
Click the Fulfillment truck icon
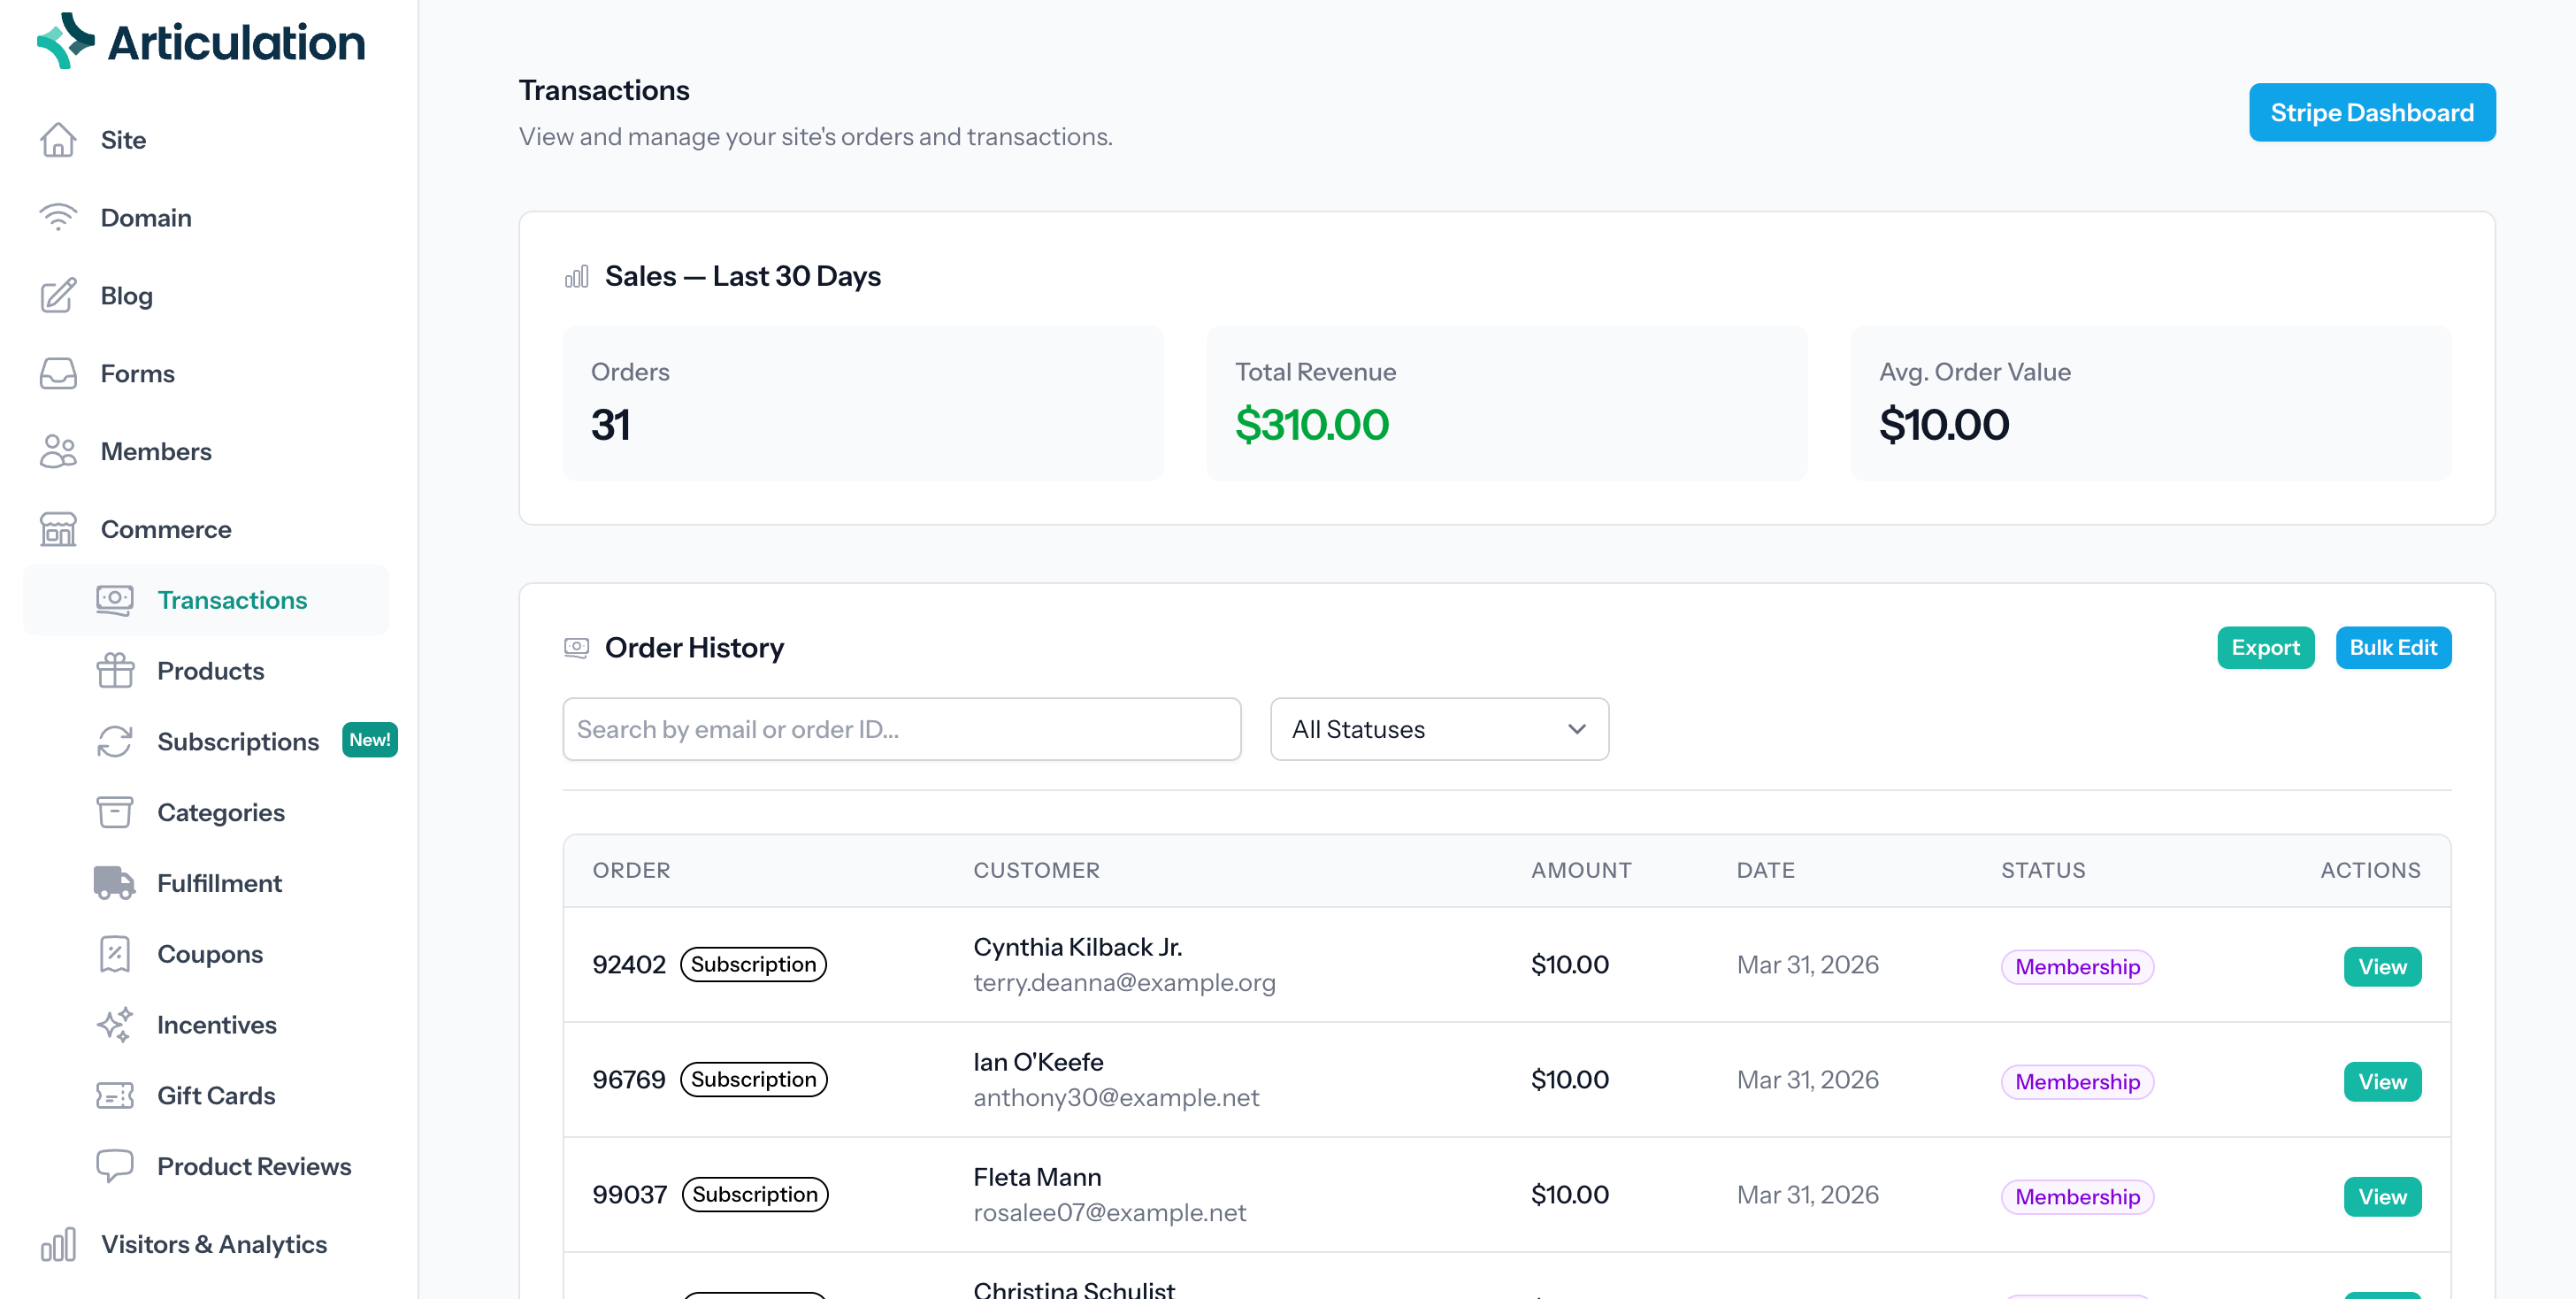(x=114, y=883)
